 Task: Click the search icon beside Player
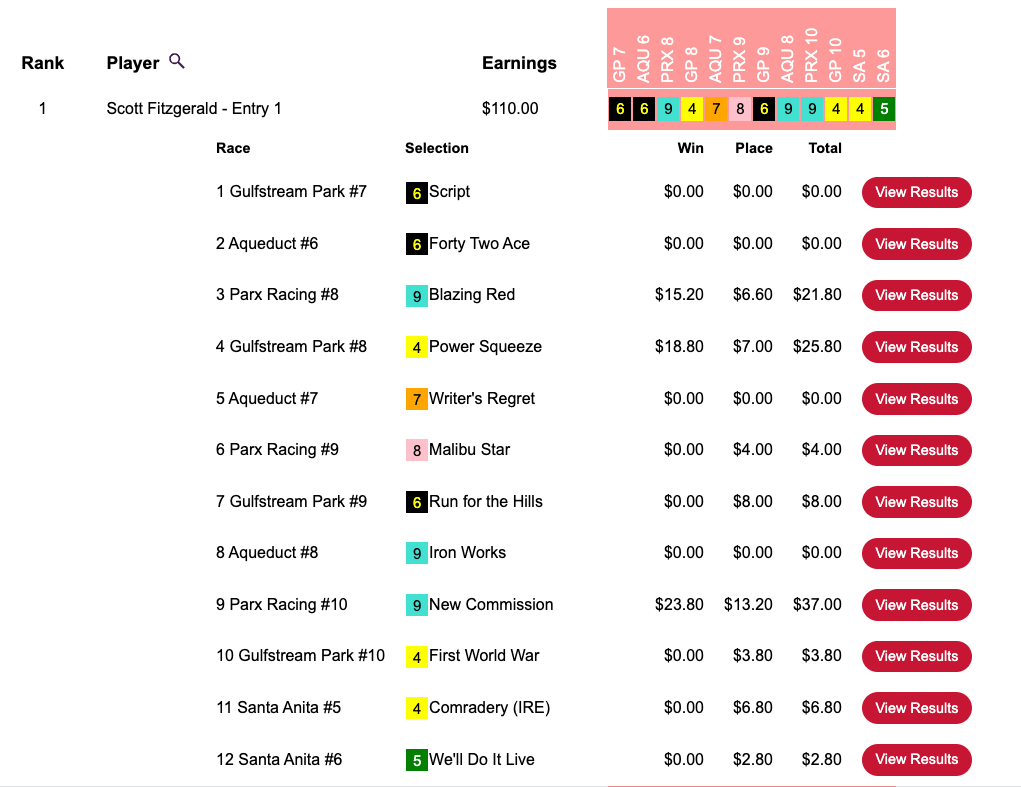pos(177,61)
